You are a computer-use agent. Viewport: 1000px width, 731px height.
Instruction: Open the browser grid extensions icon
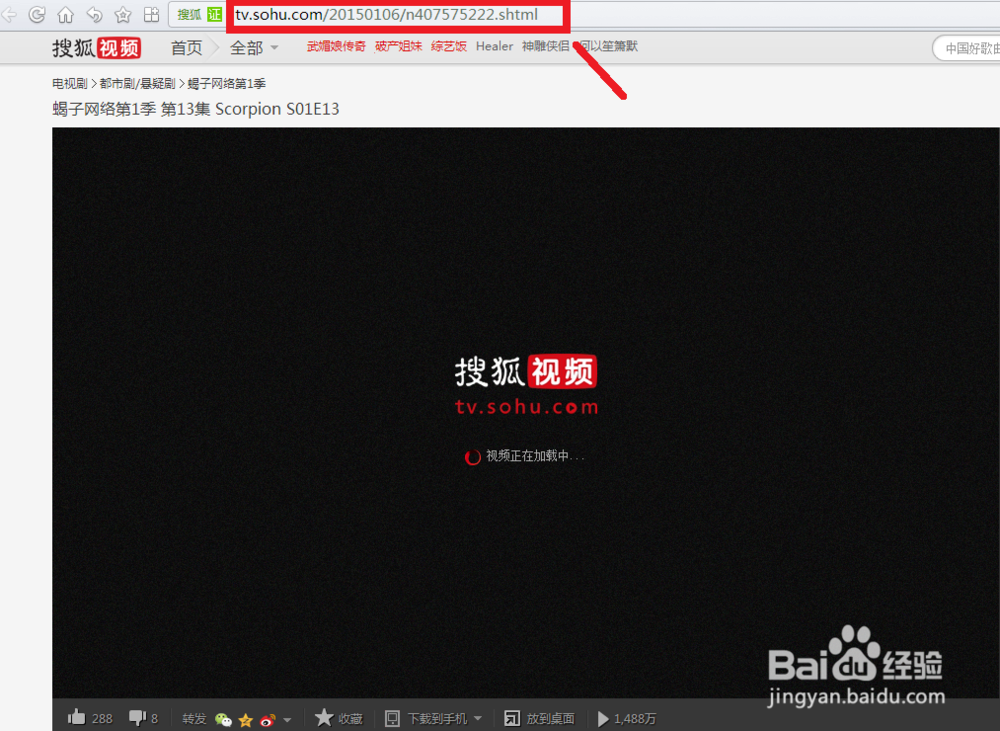point(151,14)
